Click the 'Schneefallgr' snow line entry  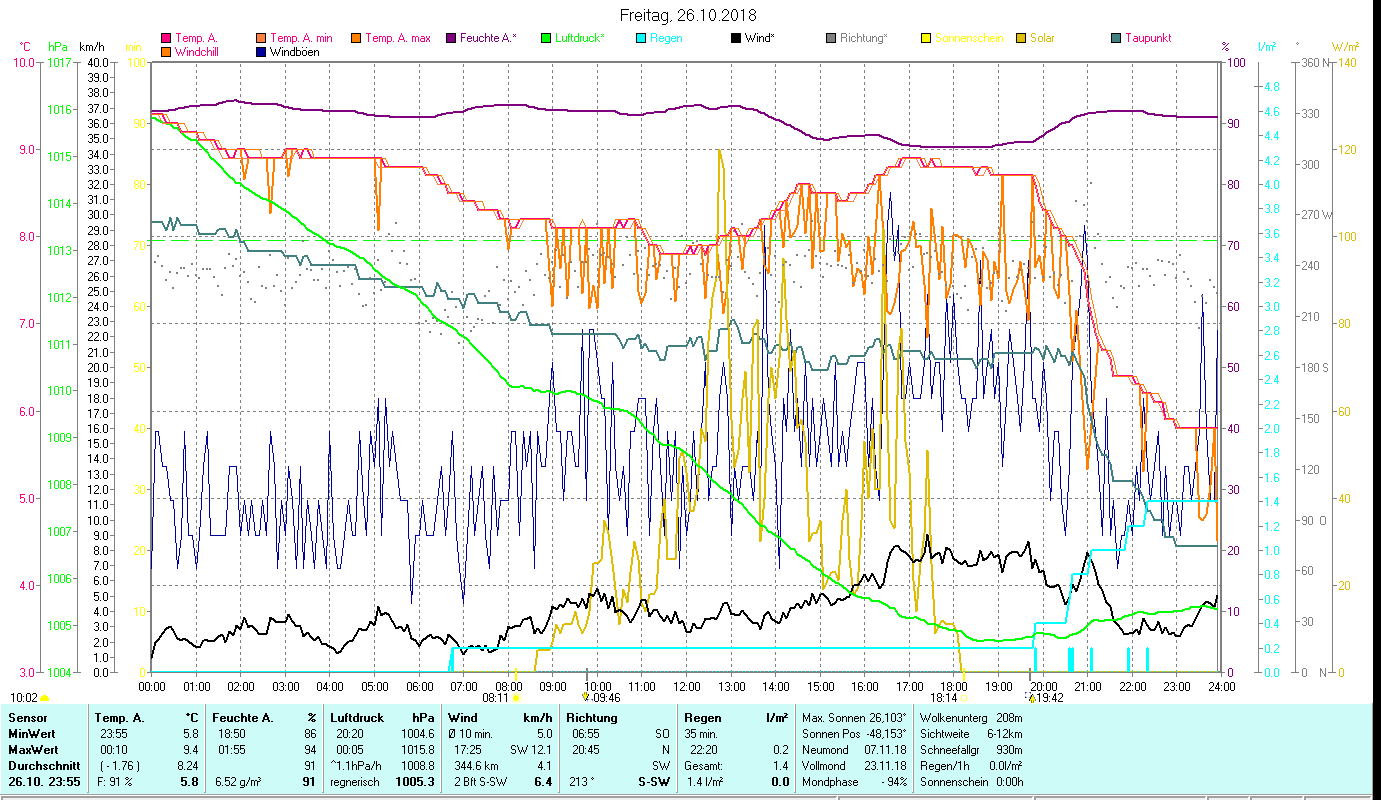[971, 749]
